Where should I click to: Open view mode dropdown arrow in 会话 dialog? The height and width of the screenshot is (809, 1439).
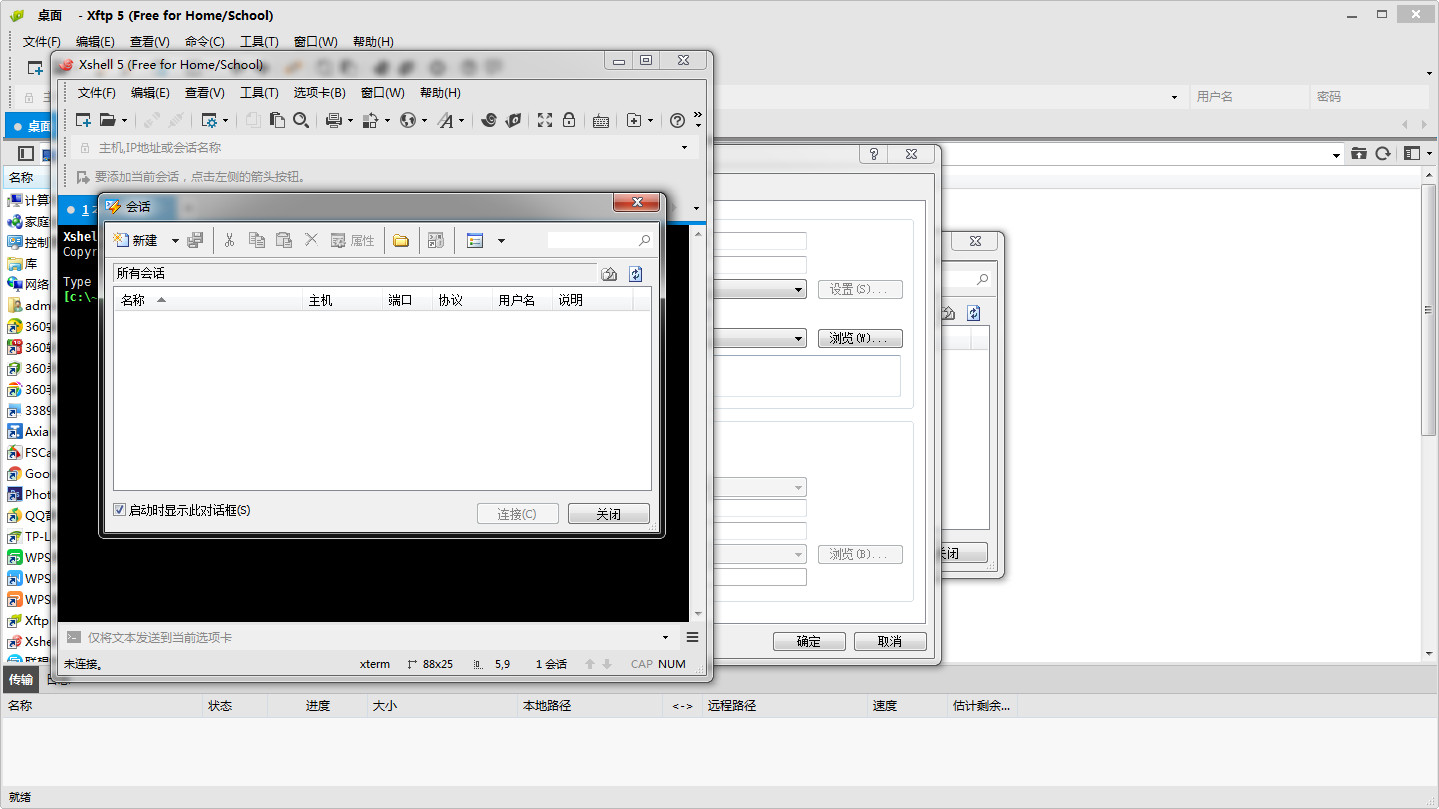(501, 240)
